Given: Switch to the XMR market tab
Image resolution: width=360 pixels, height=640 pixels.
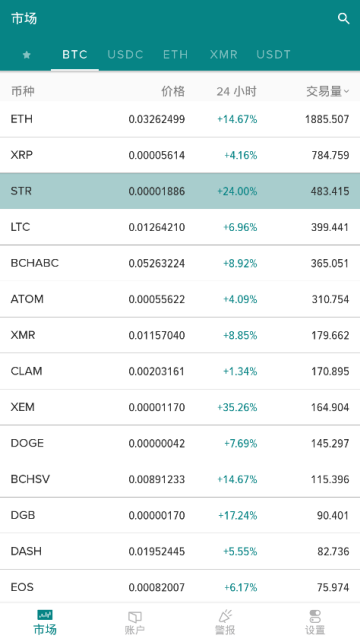Looking at the screenshot, I should pos(224,55).
